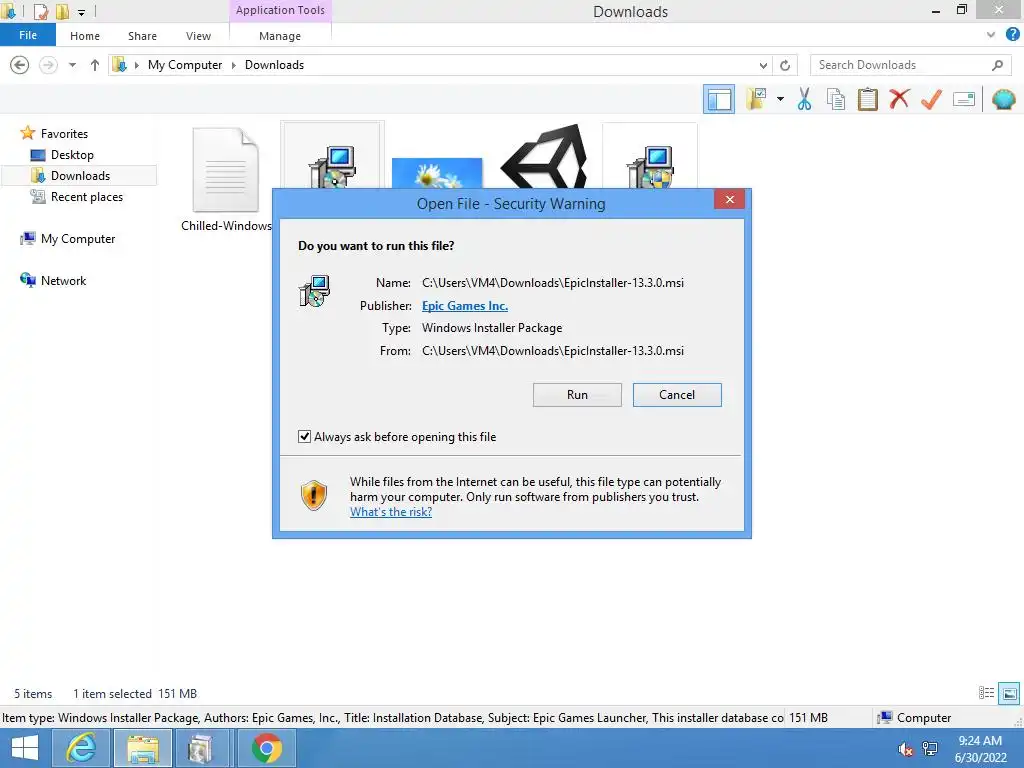The width and height of the screenshot is (1024, 768).
Task: Click the teal shell icon in toolbar
Action: click(1004, 99)
